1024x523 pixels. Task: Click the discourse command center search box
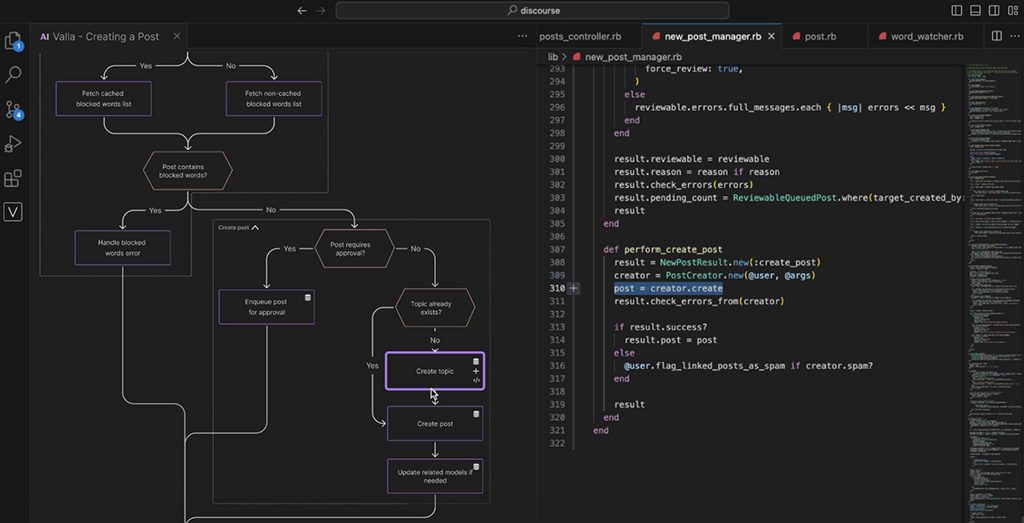[532, 10]
